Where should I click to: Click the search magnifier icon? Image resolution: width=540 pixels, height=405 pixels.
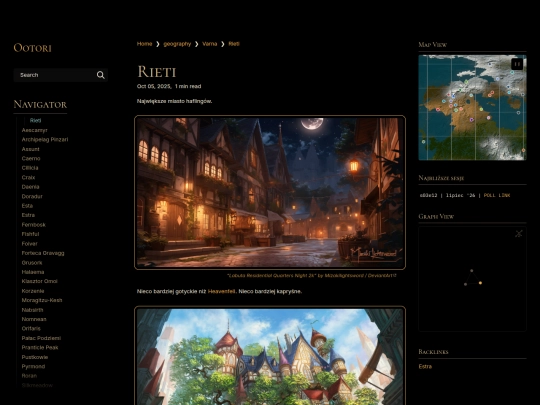[x=101, y=75]
